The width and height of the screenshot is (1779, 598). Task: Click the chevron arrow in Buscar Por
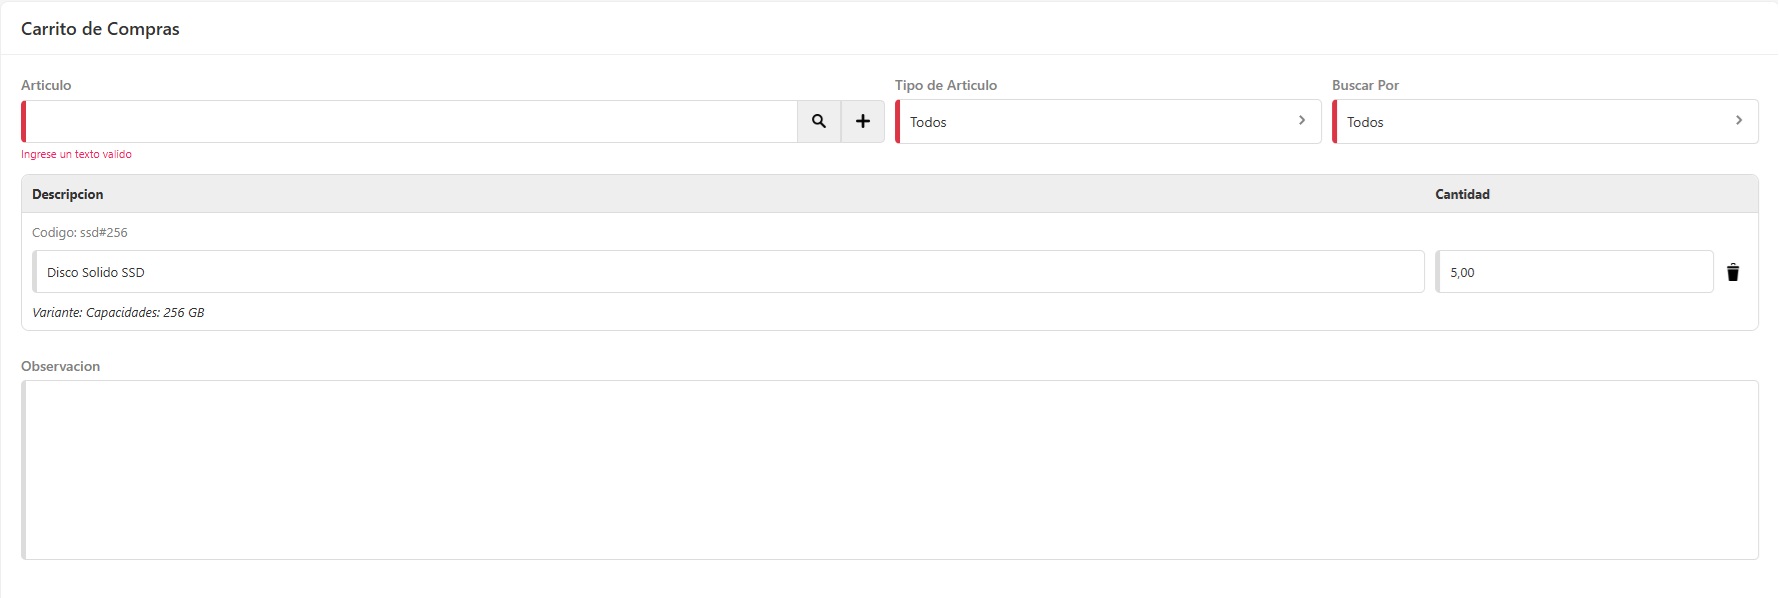1739,120
